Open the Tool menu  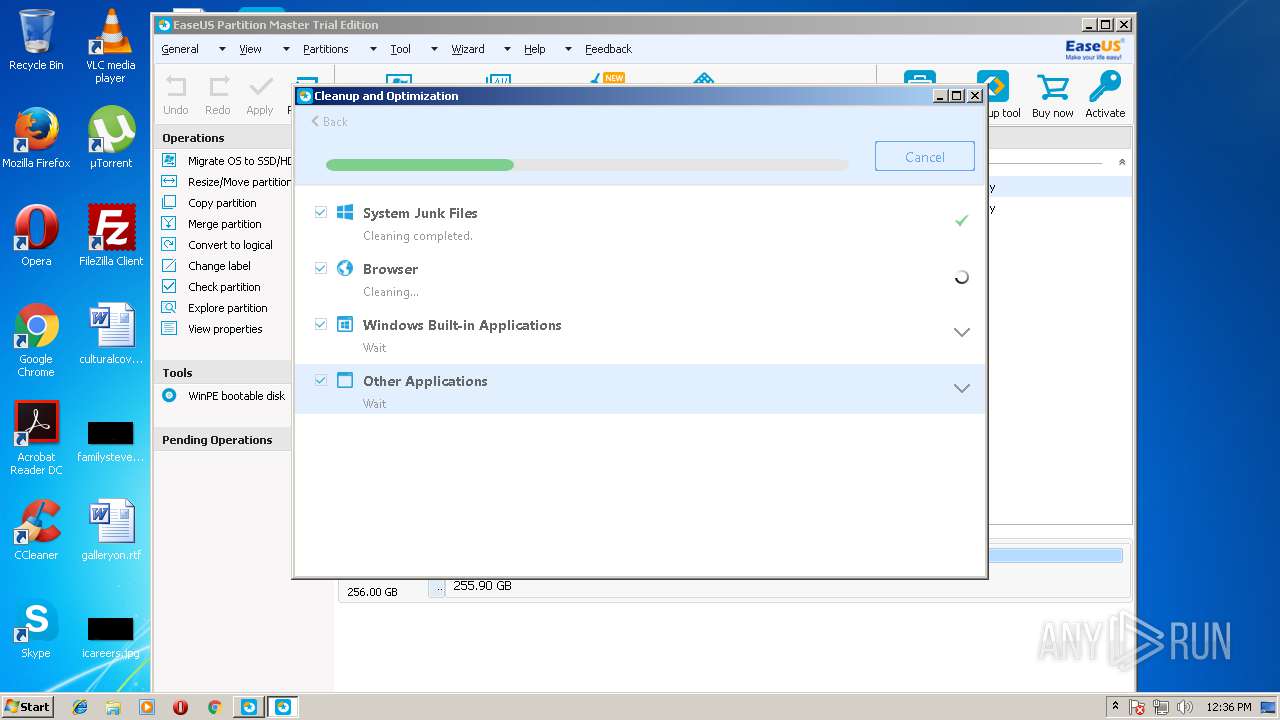[x=400, y=49]
